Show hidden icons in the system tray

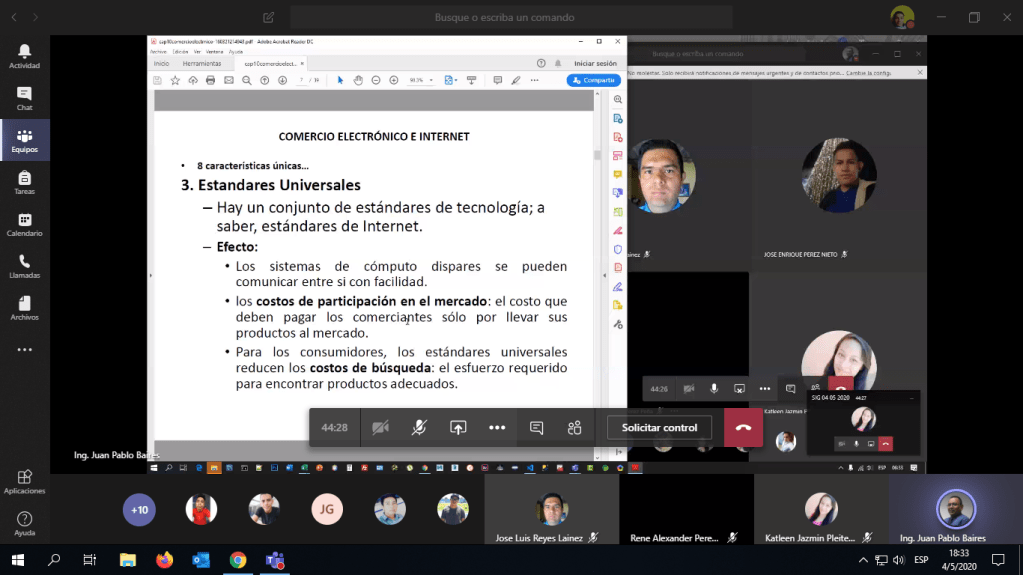pos(863,560)
